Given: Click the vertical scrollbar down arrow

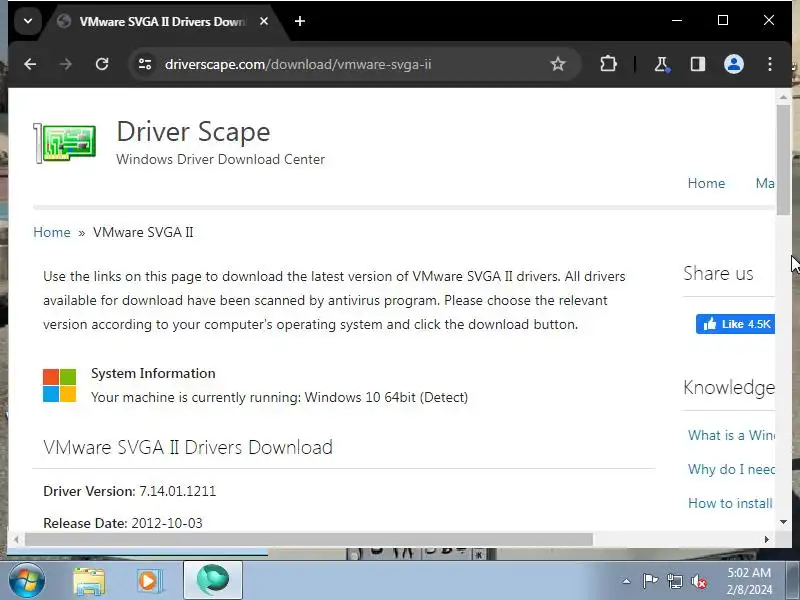Looking at the screenshot, I should (783, 522).
